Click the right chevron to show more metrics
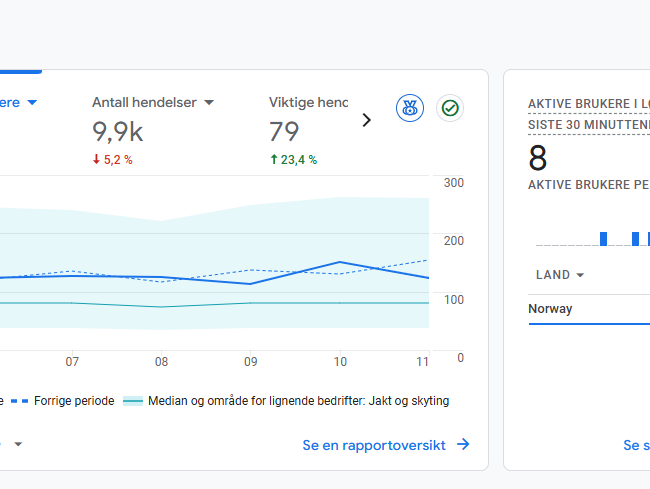Image resolution: width=650 pixels, height=489 pixels. click(366, 120)
